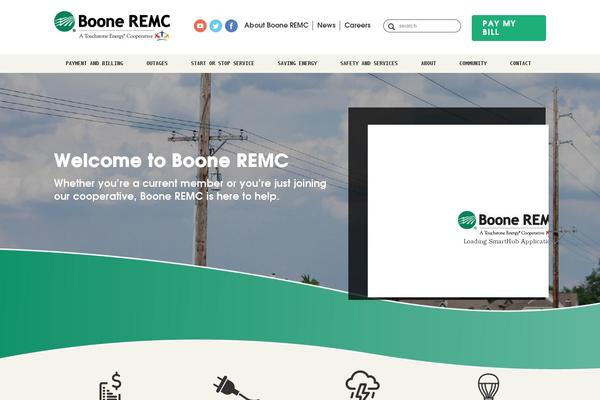
Task: Click the light bulb icon
Action: (x=488, y=387)
